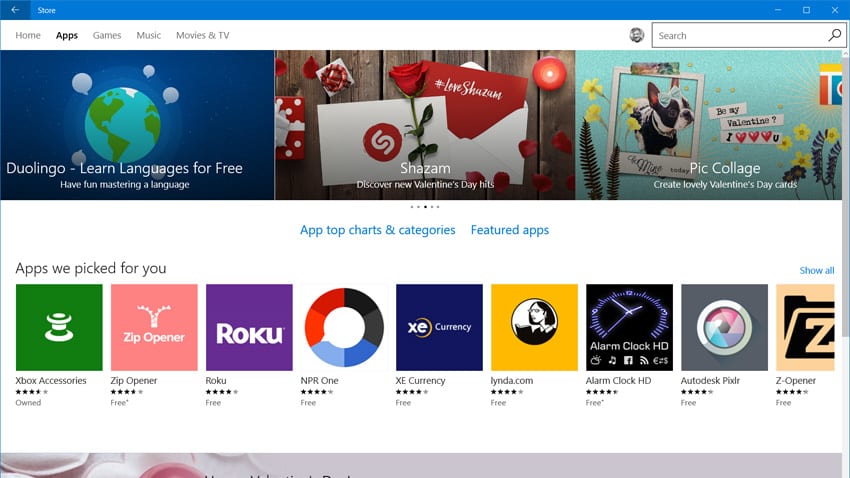Click the Autodesk Pixlr title text
This screenshot has height=478, width=850.
pos(710,380)
